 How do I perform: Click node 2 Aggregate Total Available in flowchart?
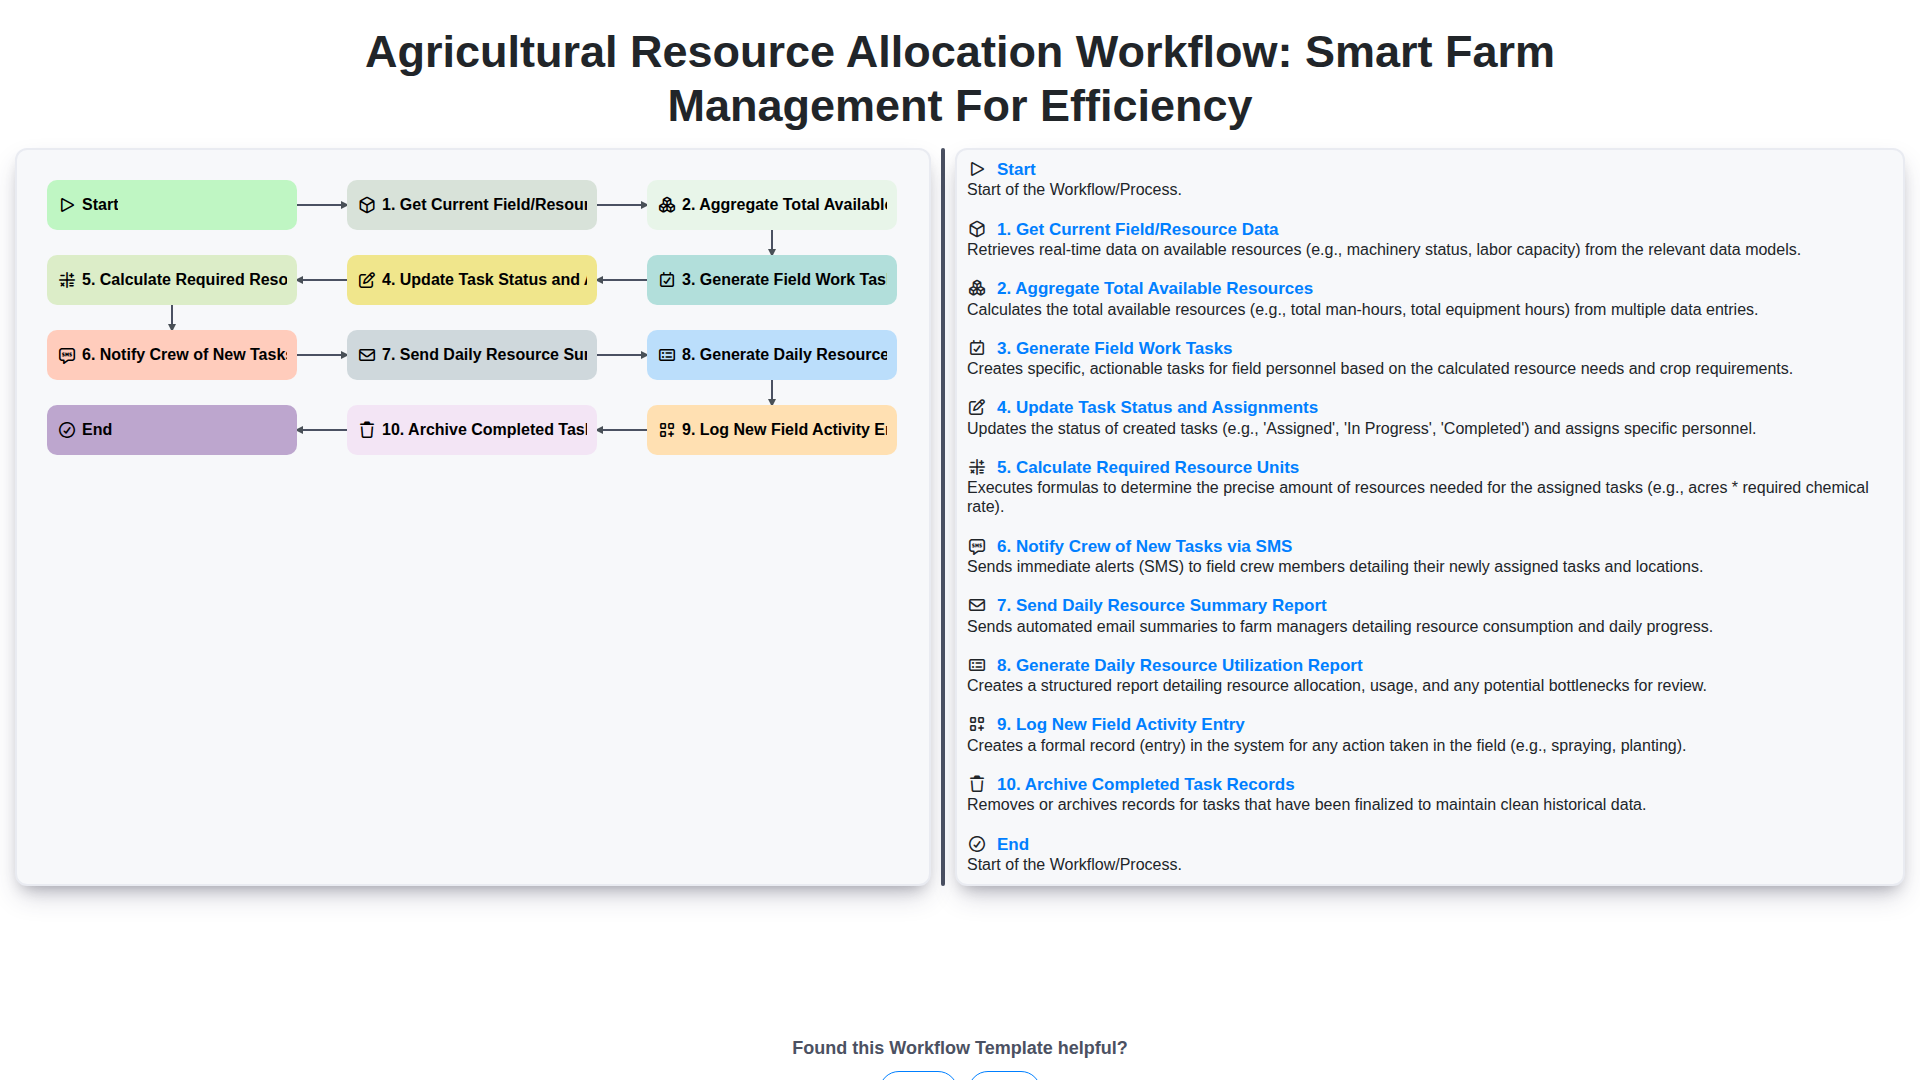[772, 205]
